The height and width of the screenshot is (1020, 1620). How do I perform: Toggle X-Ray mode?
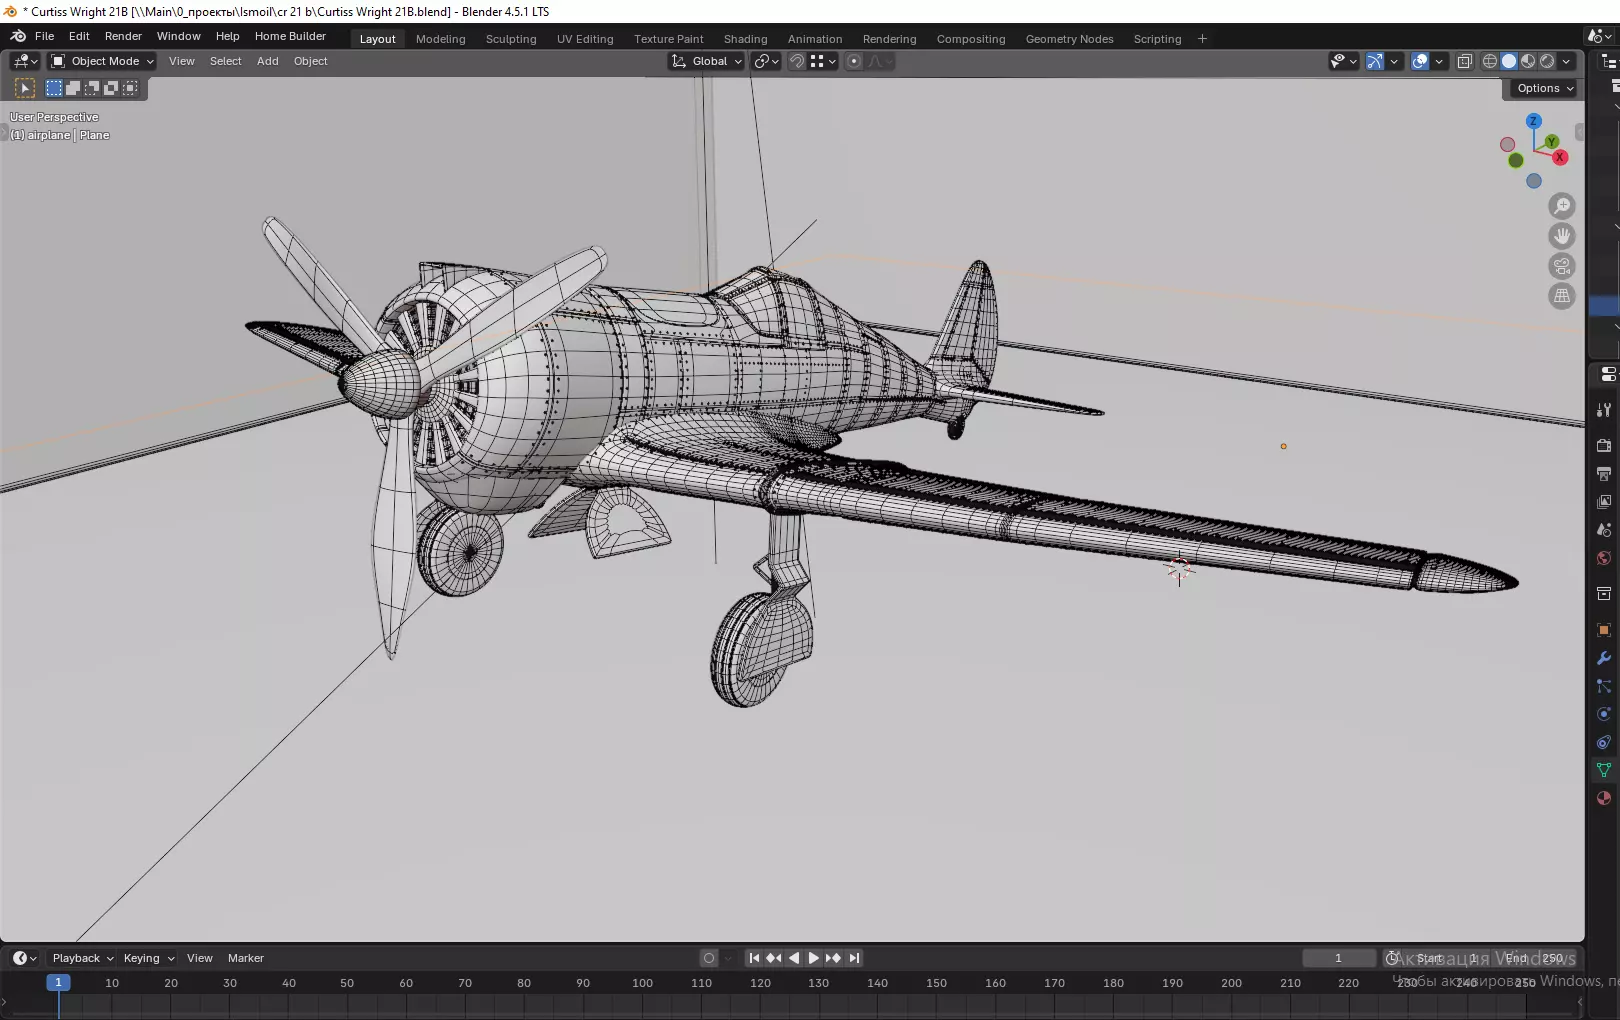click(x=1465, y=61)
